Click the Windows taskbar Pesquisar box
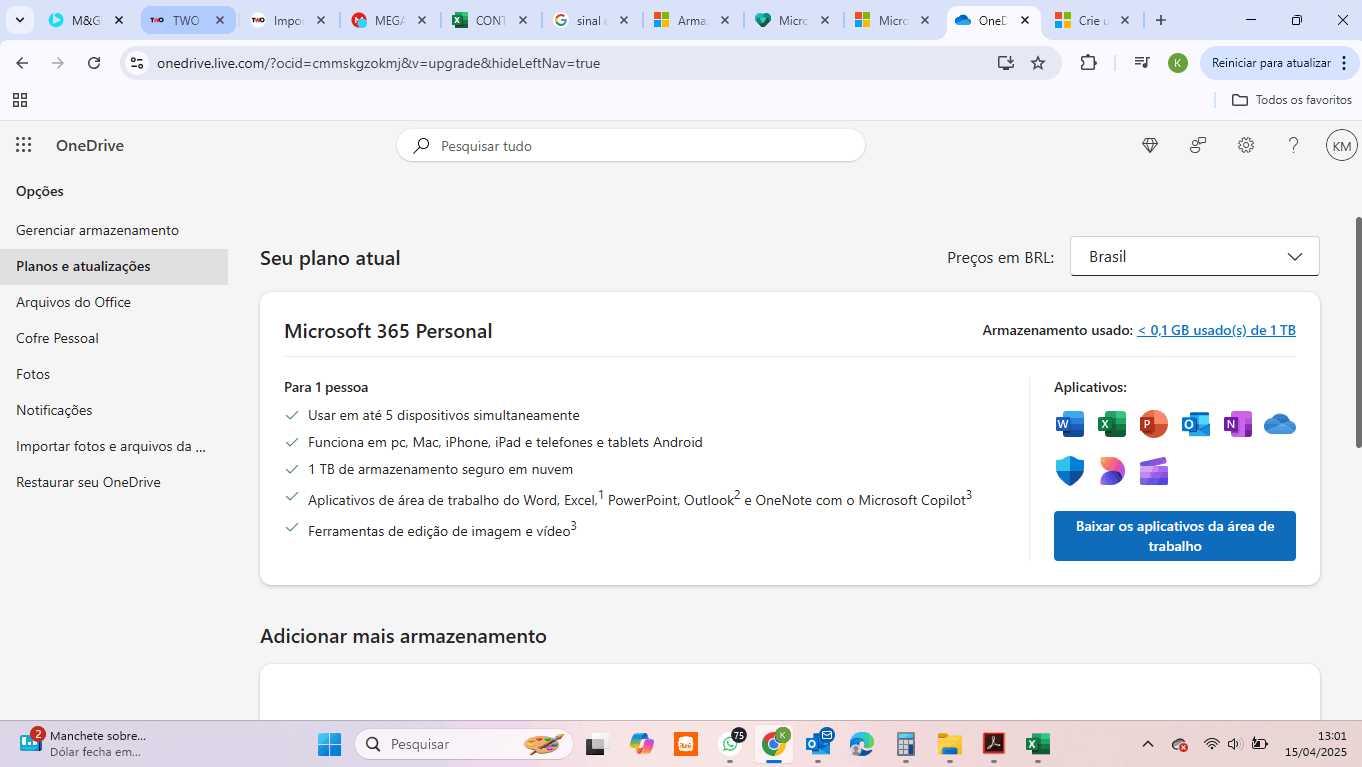 click(x=464, y=744)
